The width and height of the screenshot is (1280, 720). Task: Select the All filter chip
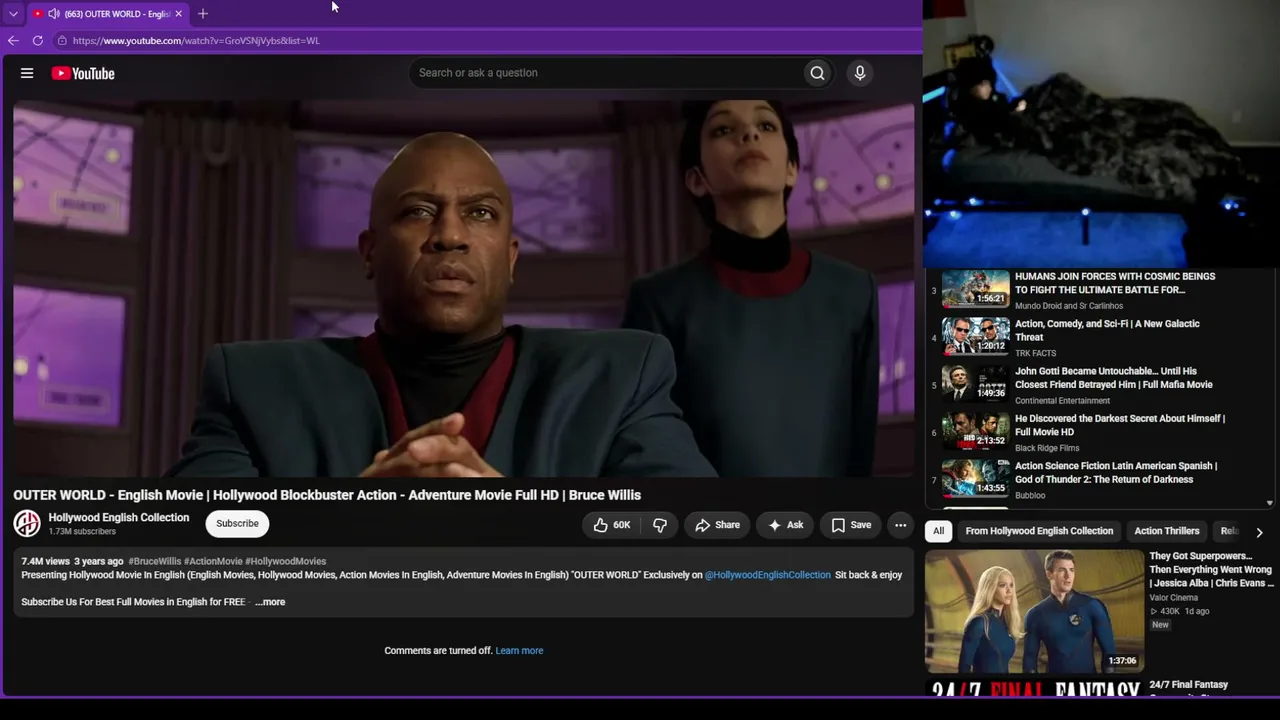[x=938, y=531]
